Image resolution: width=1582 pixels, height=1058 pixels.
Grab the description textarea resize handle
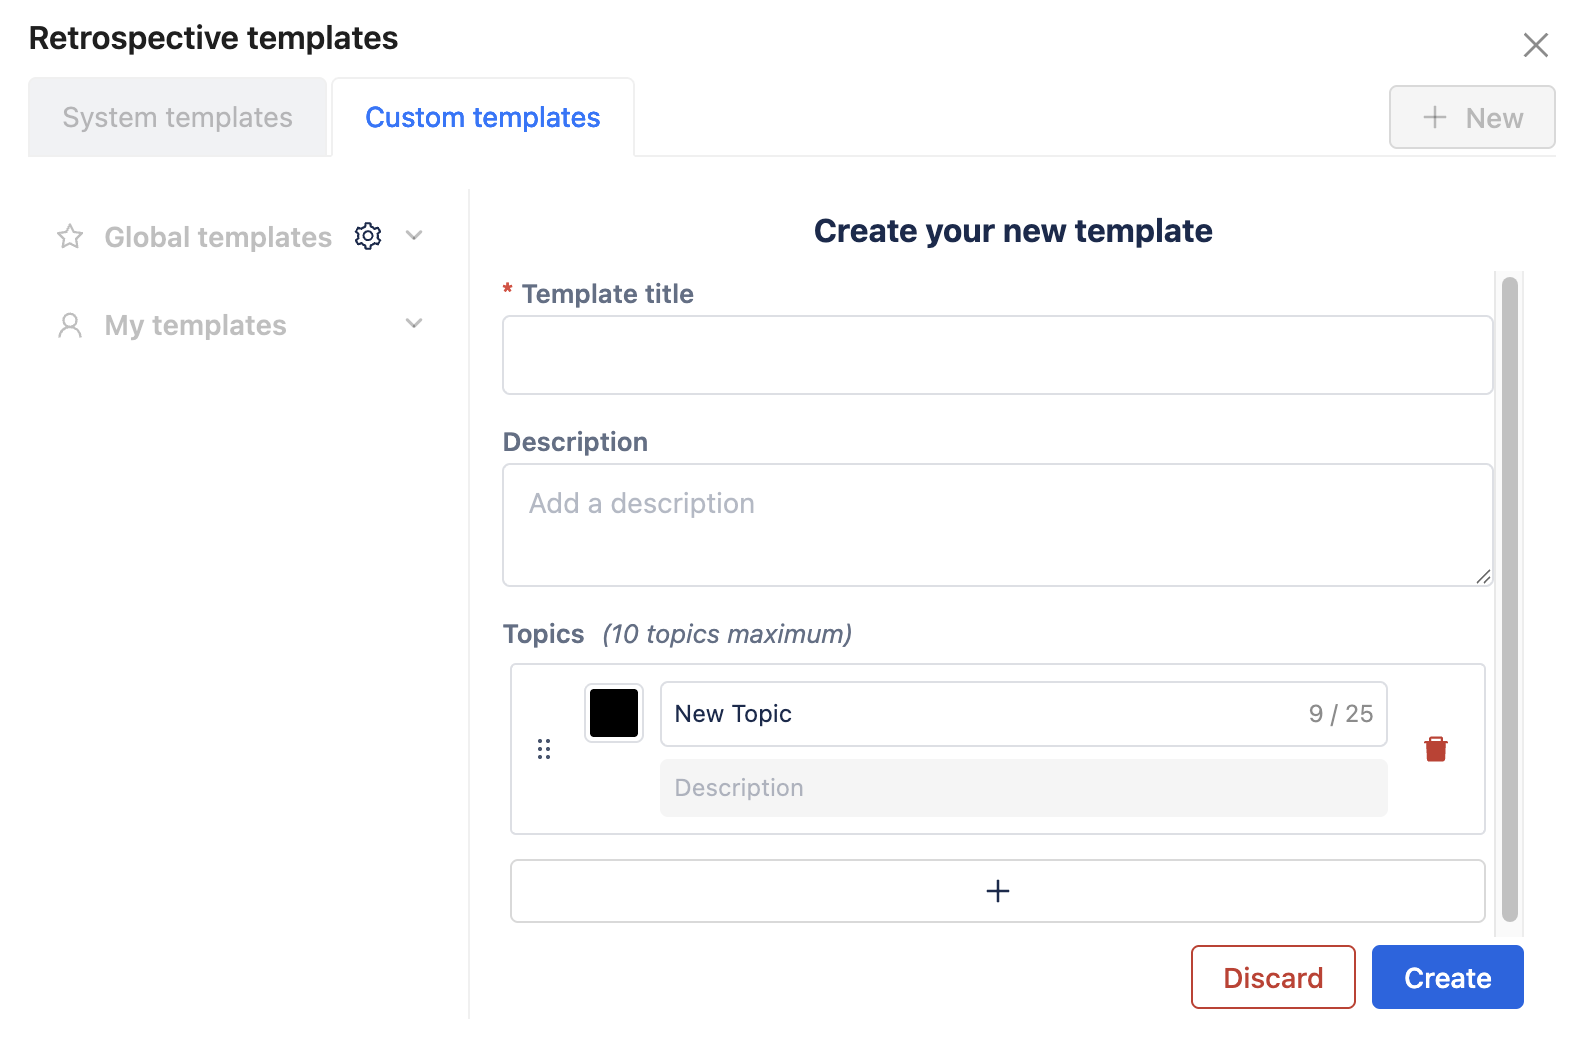[1483, 577]
